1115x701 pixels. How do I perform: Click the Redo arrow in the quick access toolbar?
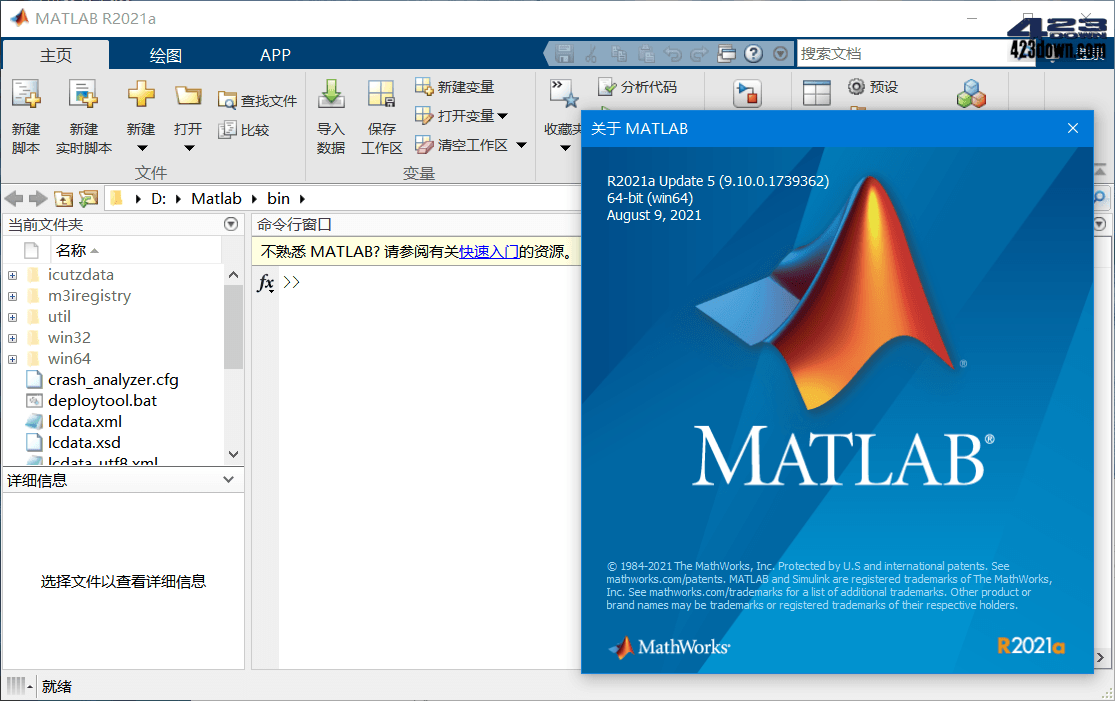point(700,53)
